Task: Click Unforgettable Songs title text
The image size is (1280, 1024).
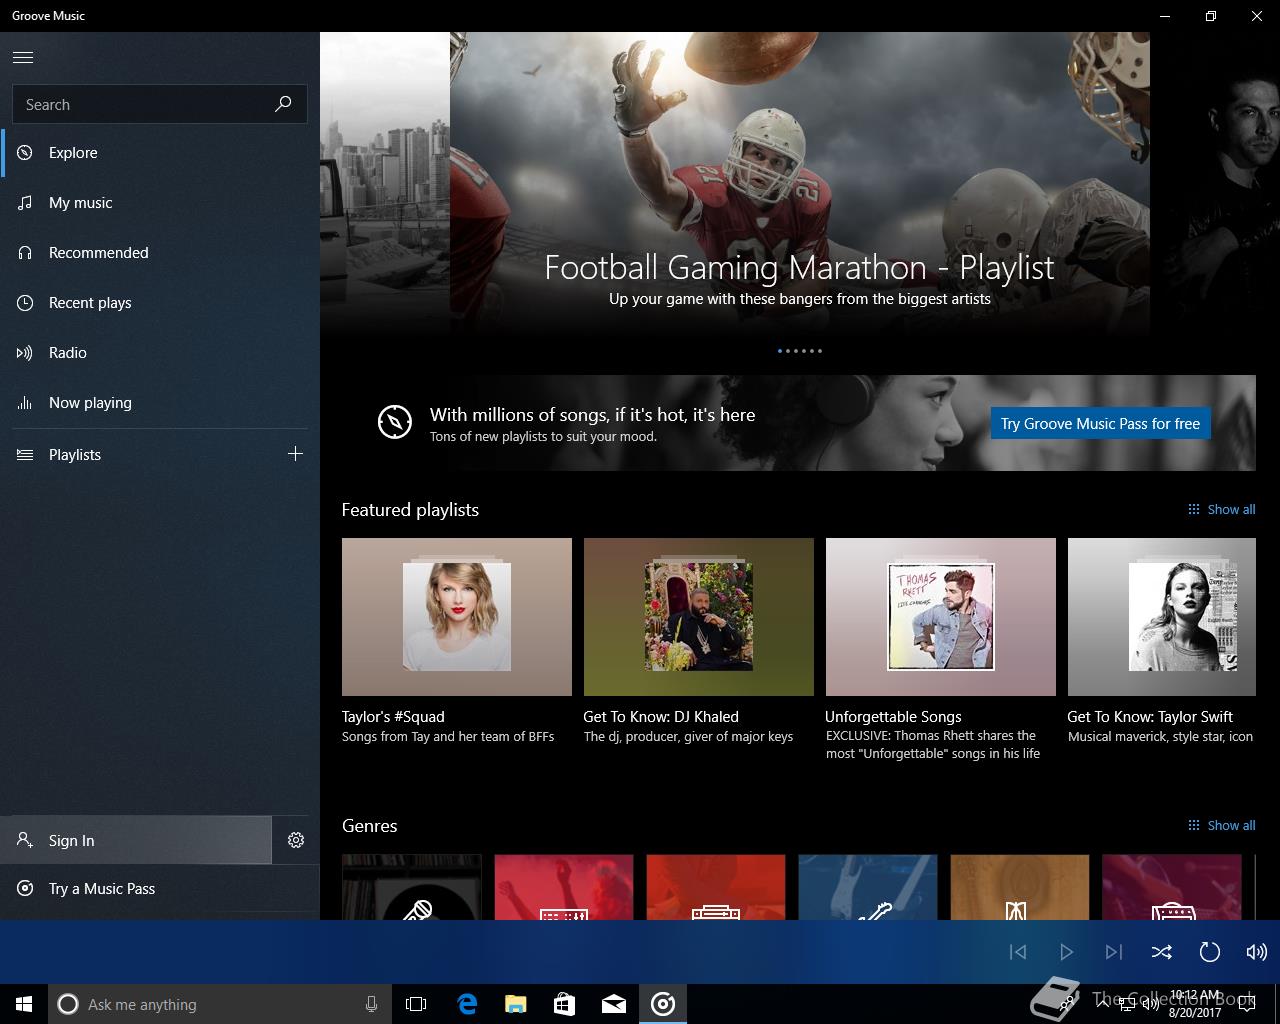Action: pyautogui.click(x=893, y=716)
